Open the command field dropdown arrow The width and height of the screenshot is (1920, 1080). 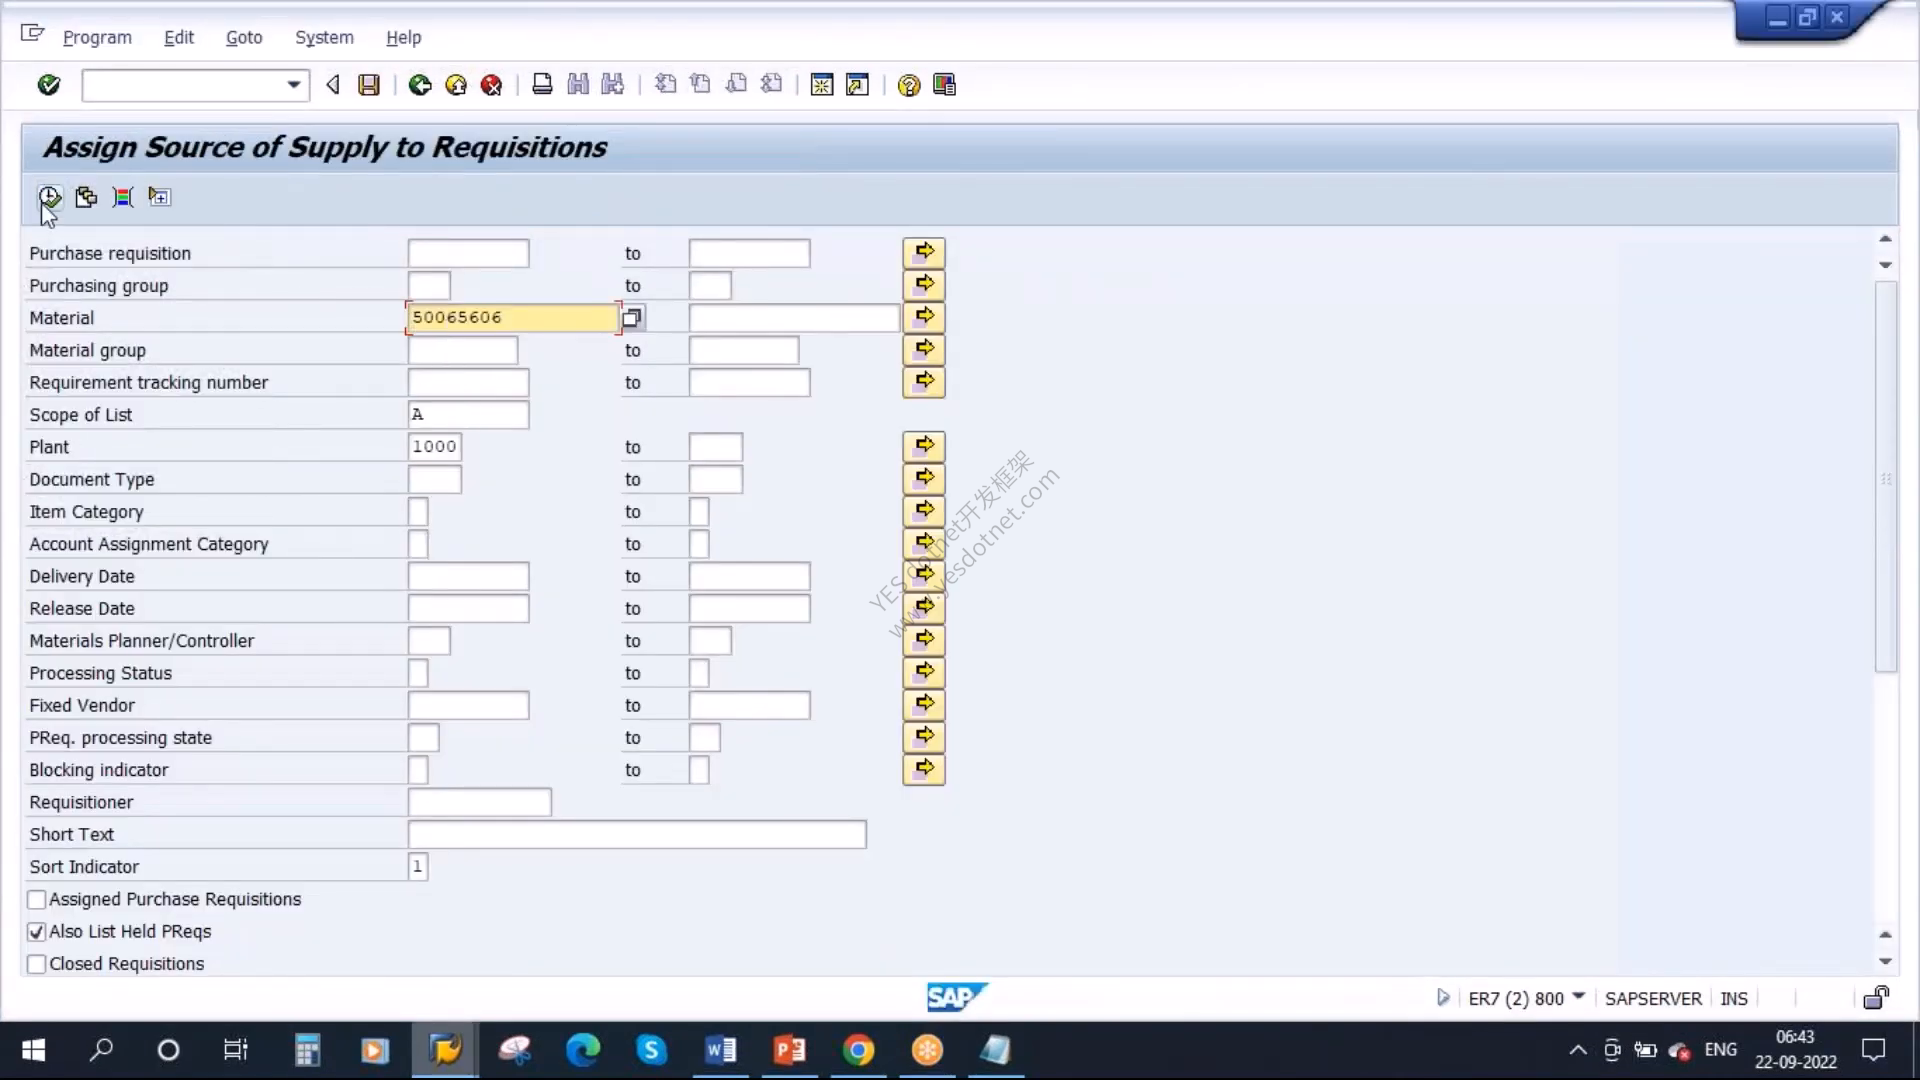294,85
